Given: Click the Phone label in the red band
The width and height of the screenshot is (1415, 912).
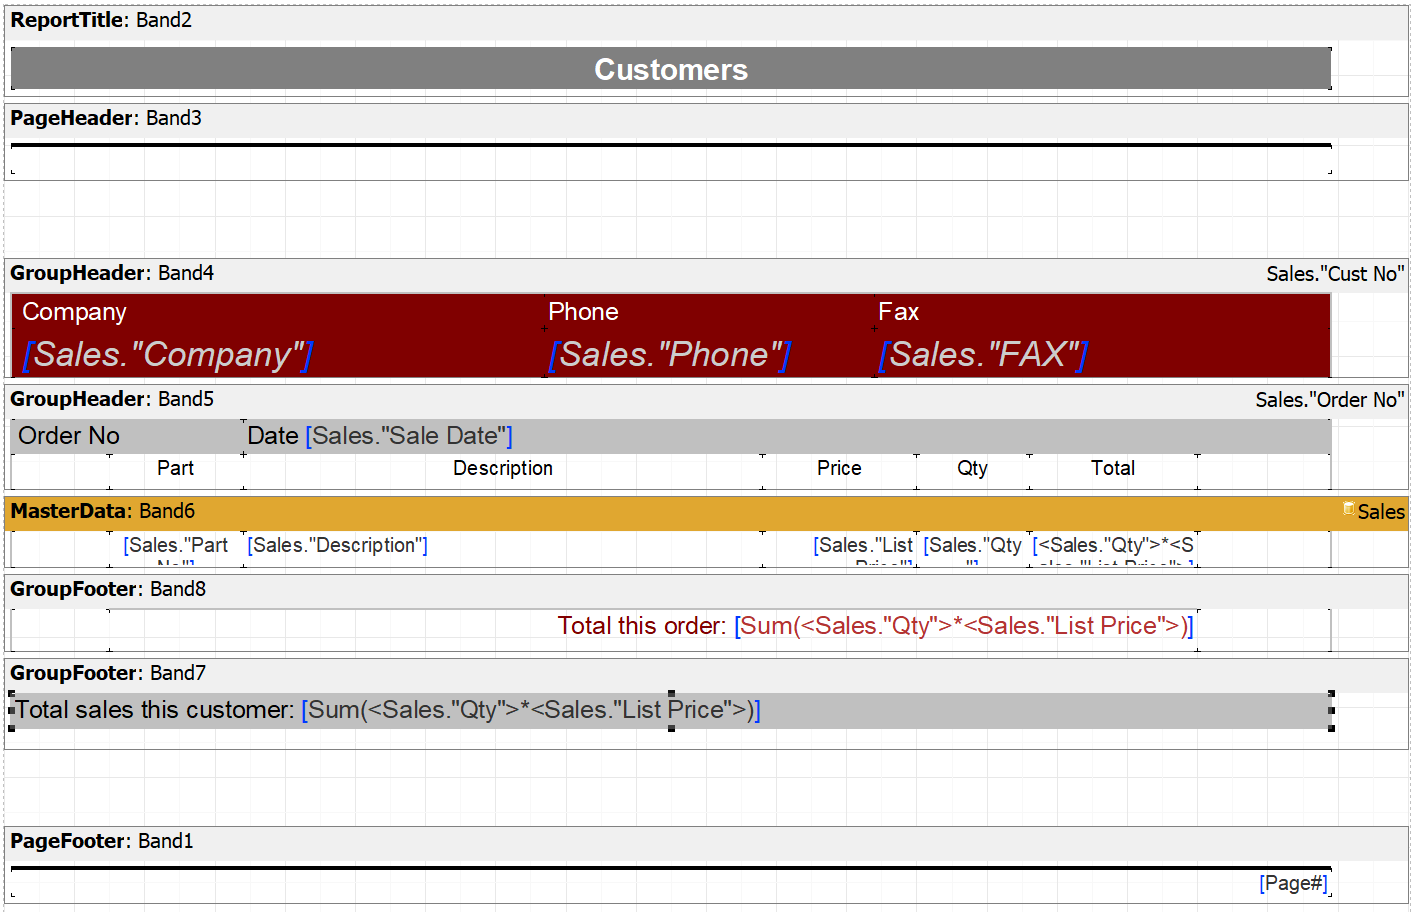Looking at the screenshot, I should 583,312.
